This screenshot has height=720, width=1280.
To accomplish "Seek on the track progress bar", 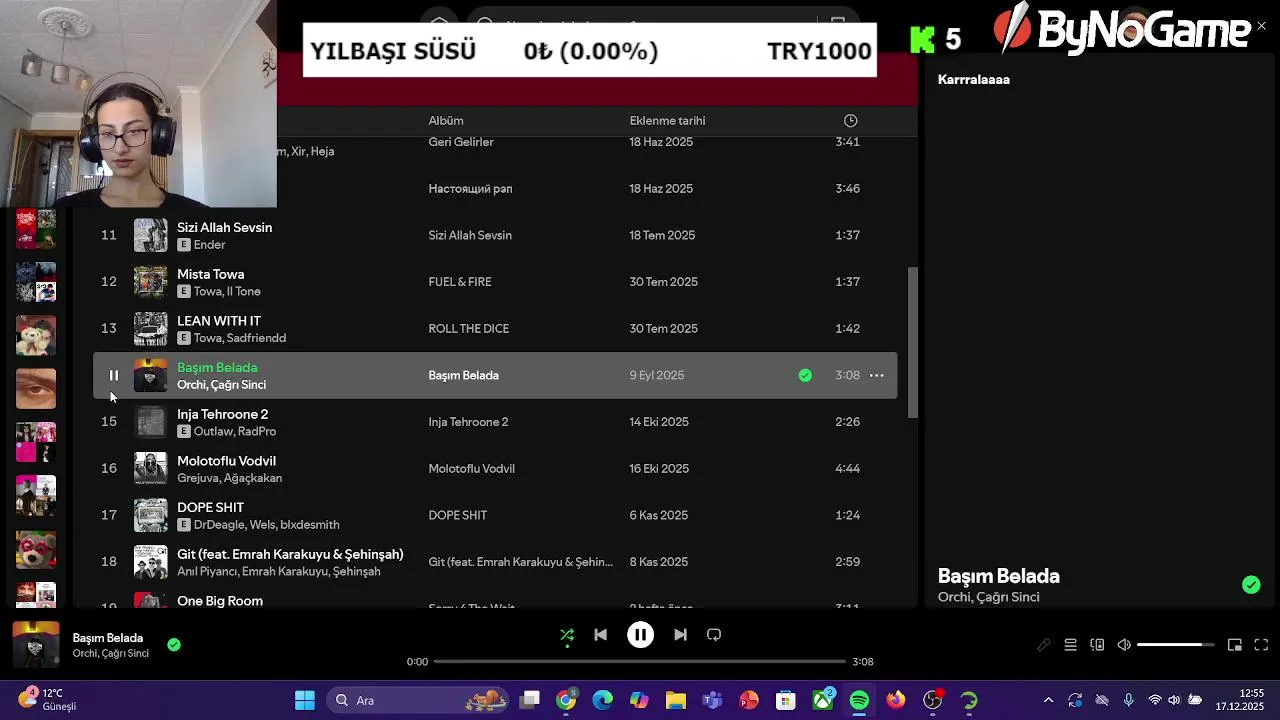I will (x=640, y=661).
